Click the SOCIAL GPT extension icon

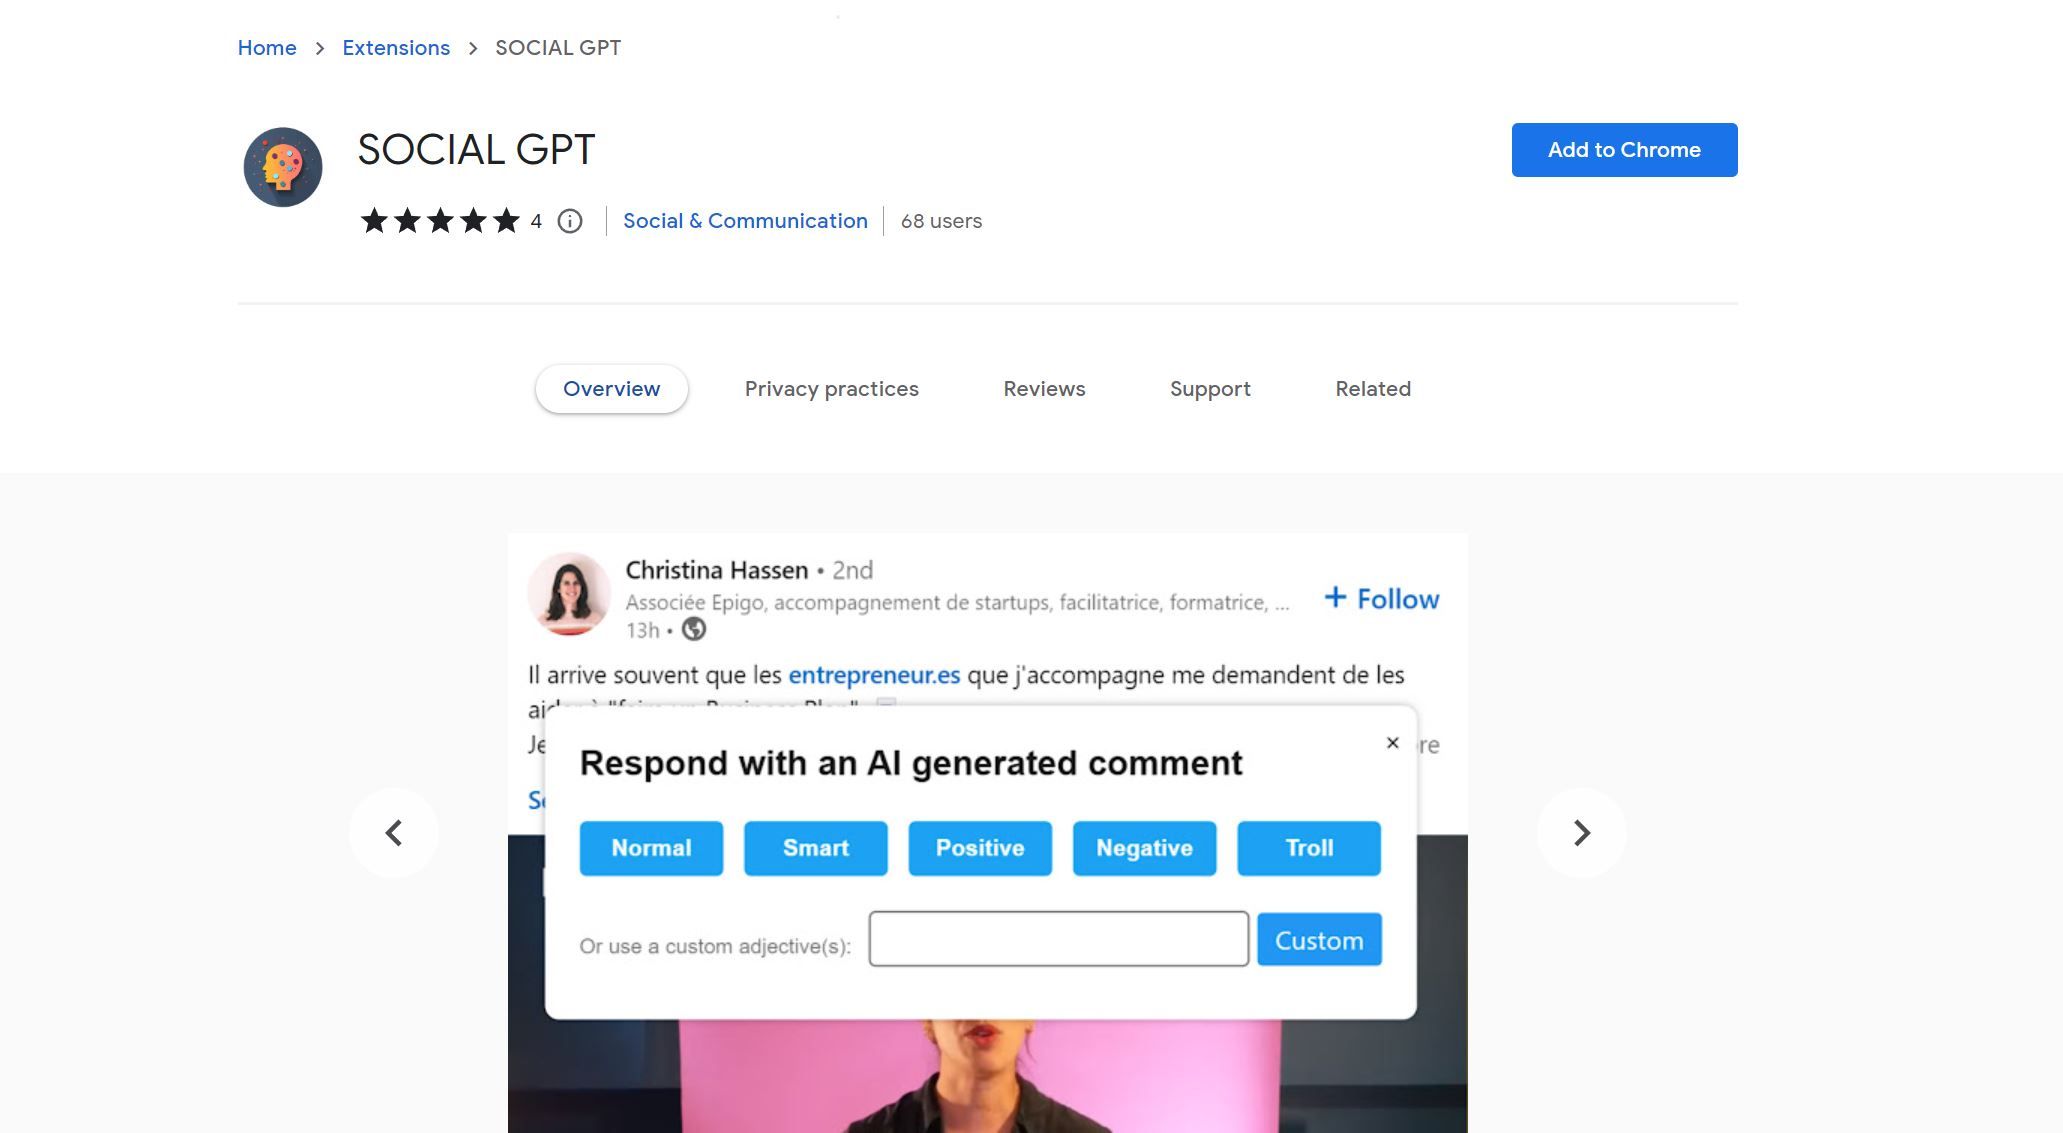[282, 165]
